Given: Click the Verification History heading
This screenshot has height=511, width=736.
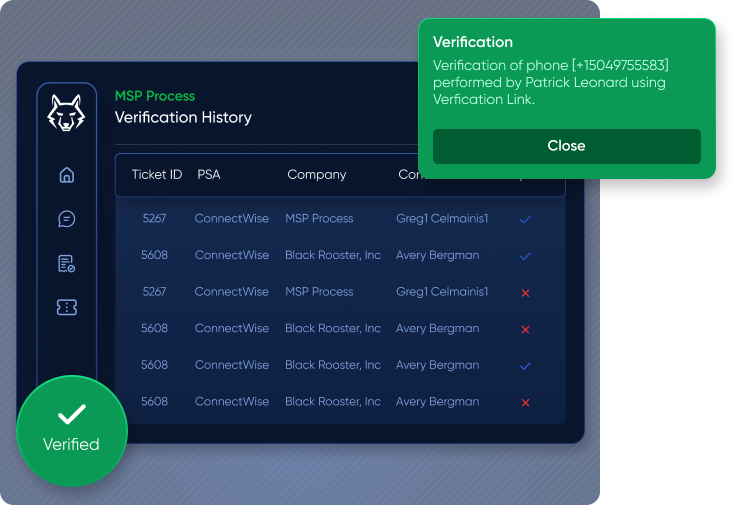Looking at the screenshot, I should [x=183, y=117].
